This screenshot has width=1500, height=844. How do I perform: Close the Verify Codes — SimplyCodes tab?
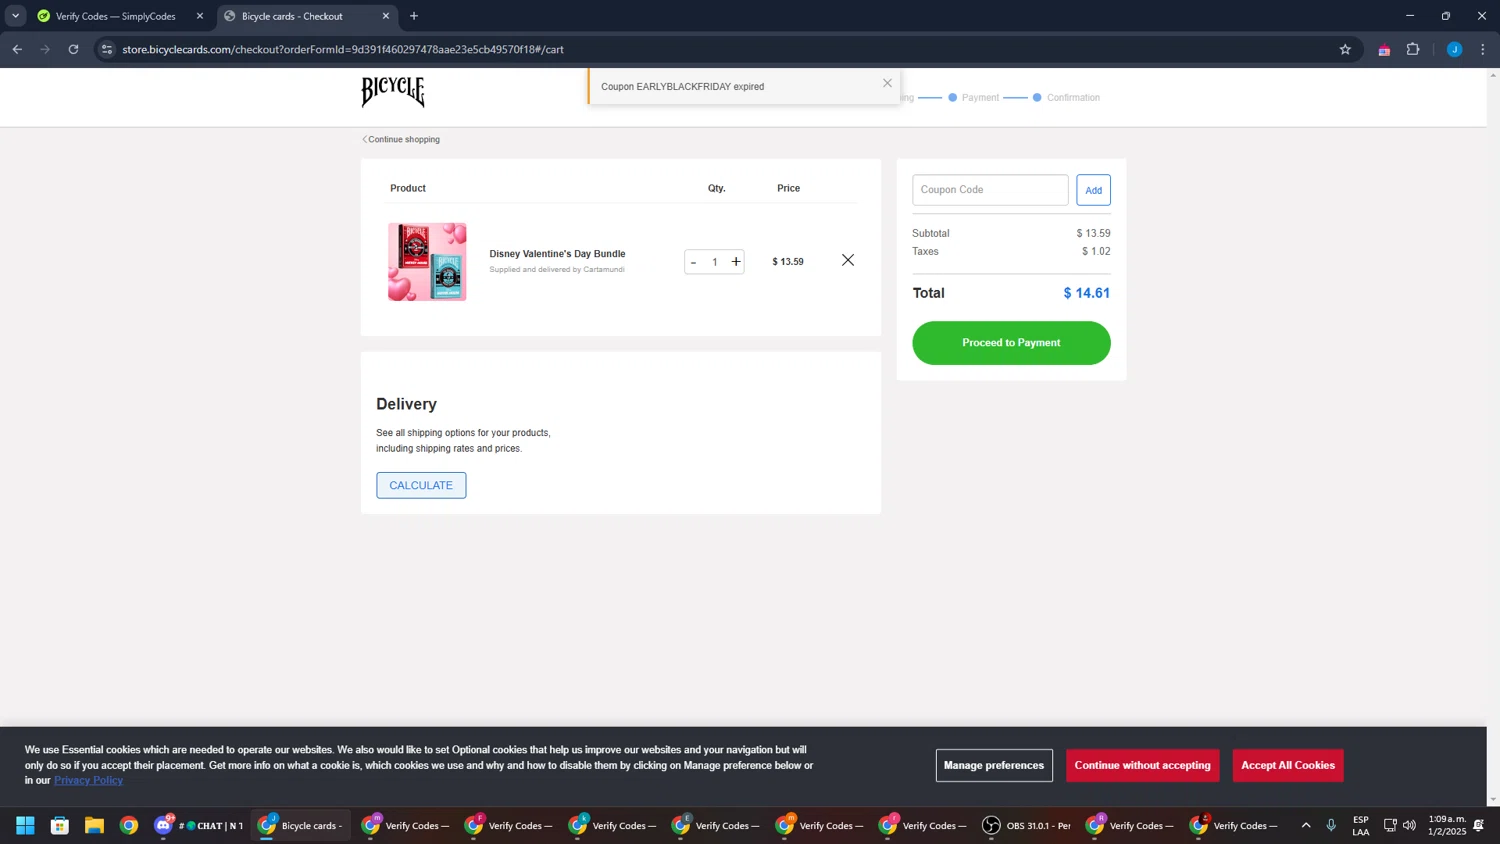pos(199,16)
